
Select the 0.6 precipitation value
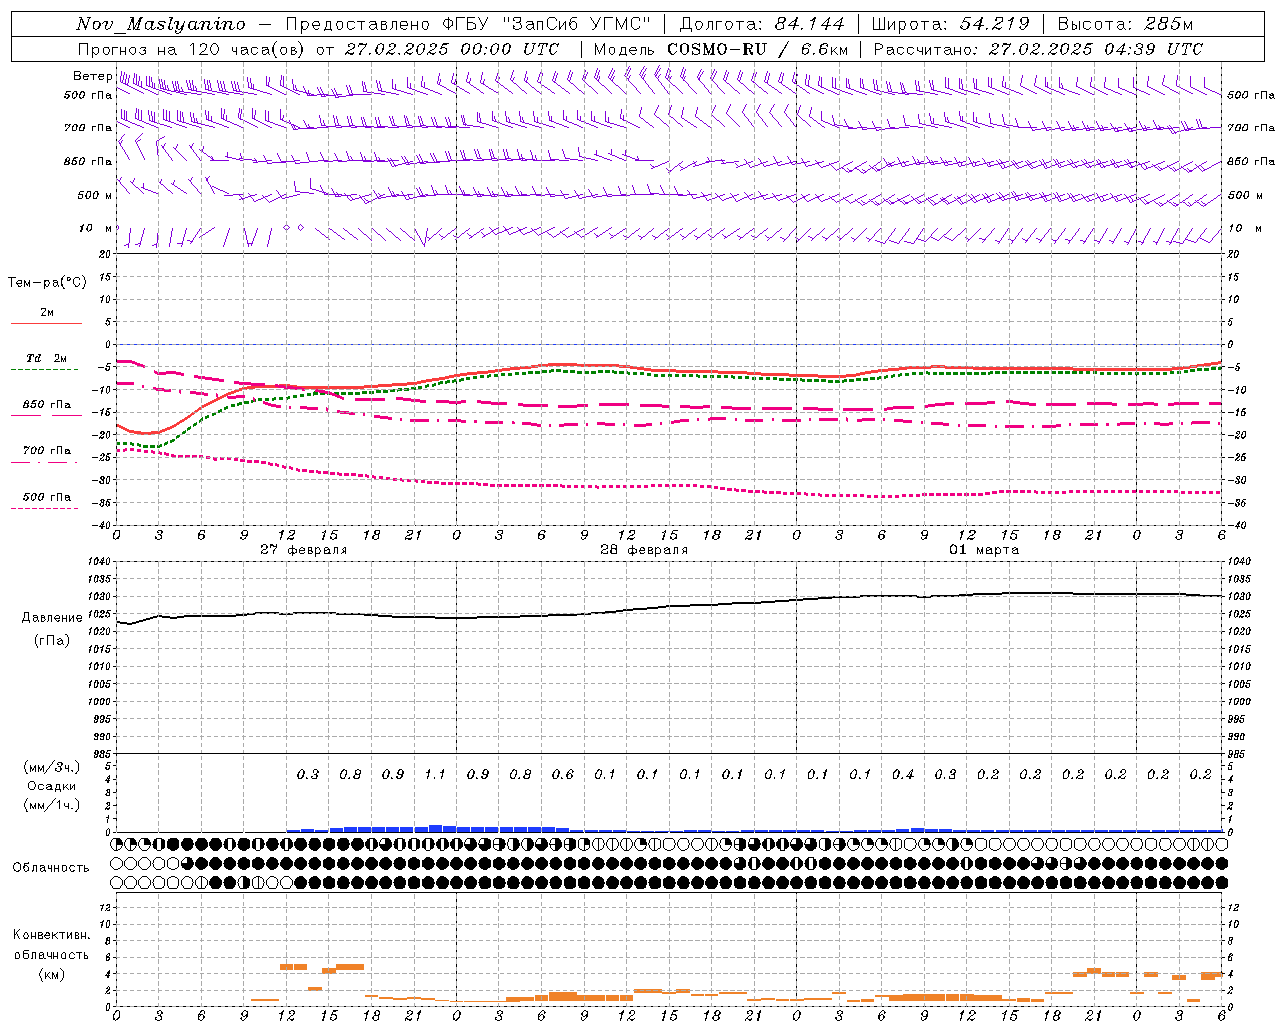pos(563,775)
